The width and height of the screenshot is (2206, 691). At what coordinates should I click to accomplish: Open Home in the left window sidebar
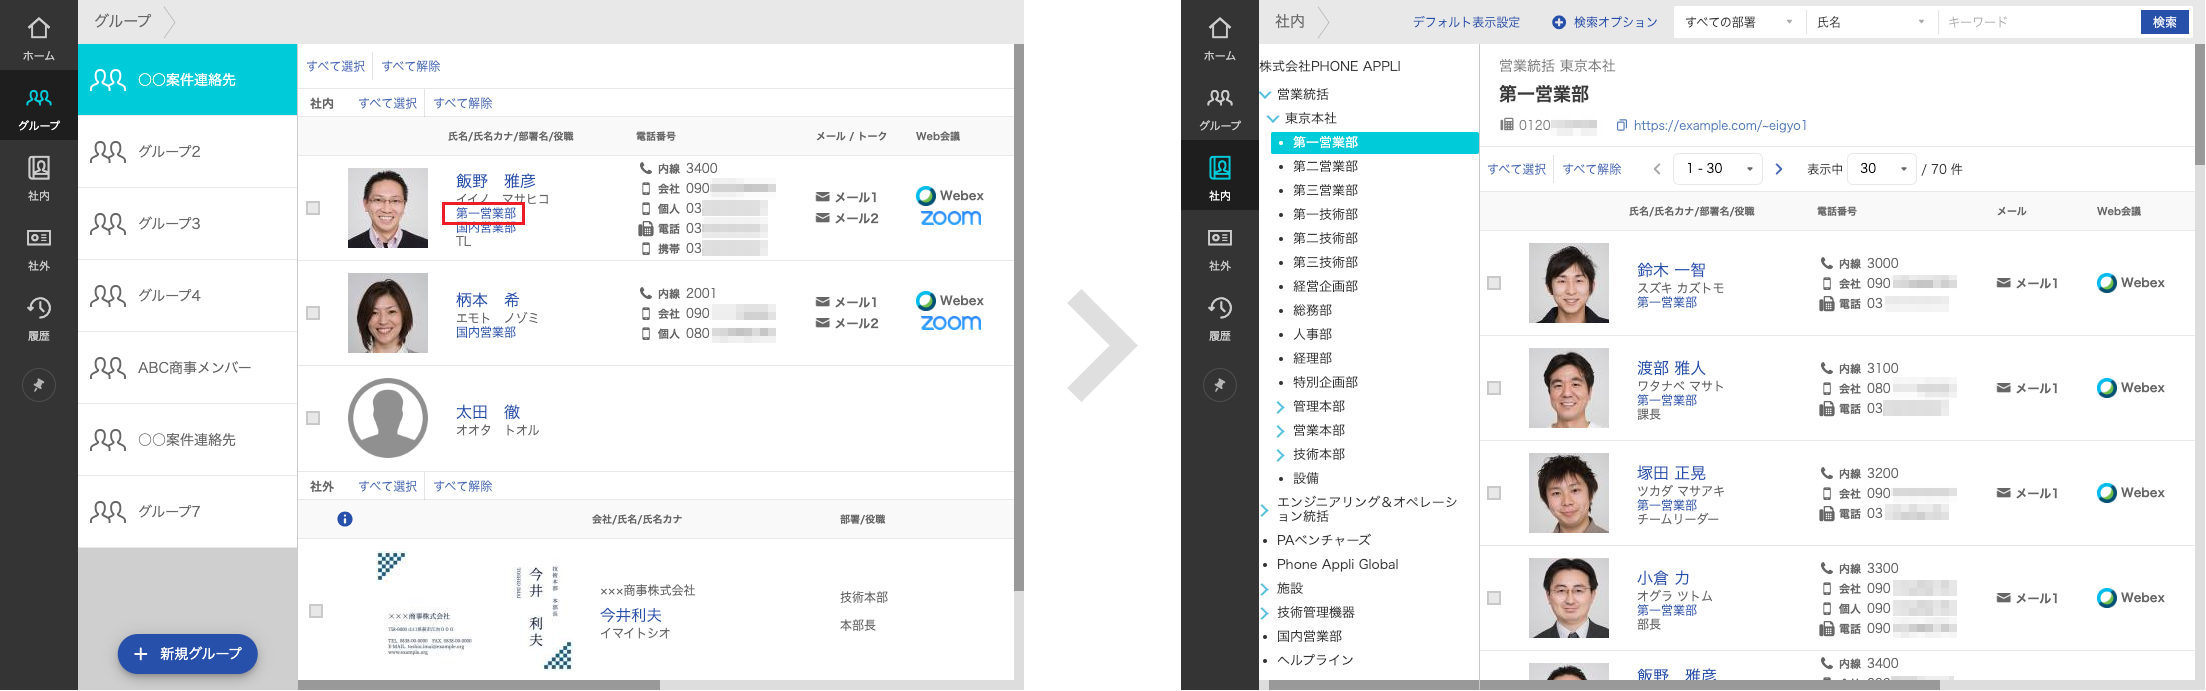click(39, 38)
